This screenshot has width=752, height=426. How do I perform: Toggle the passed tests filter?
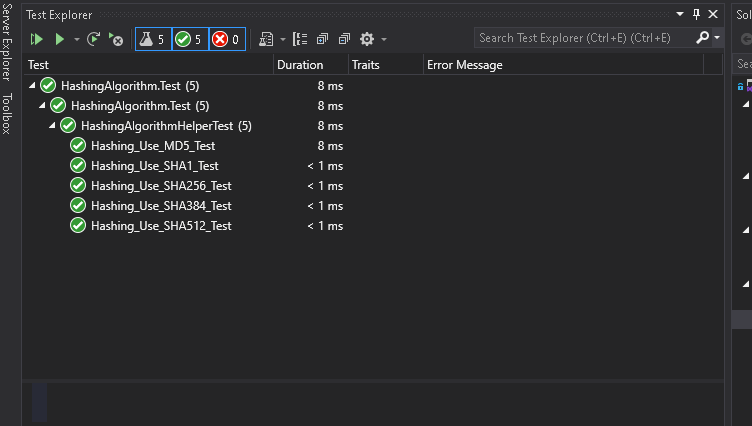189,39
